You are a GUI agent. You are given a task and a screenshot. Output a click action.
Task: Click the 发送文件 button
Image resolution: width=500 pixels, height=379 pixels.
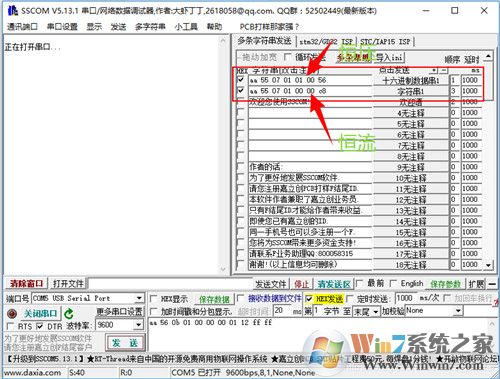(x=271, y=284)
